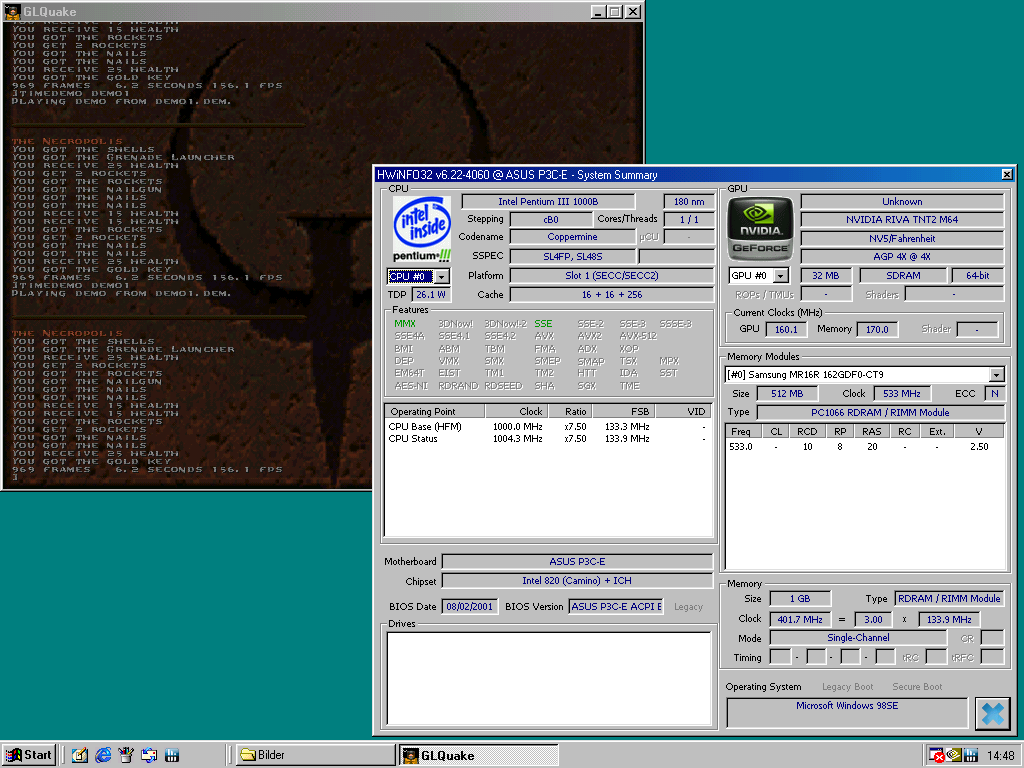Select the CPU Status row
Viewport: 1024px width, 768px height.
pyautogui.click(x=548, y=439)
